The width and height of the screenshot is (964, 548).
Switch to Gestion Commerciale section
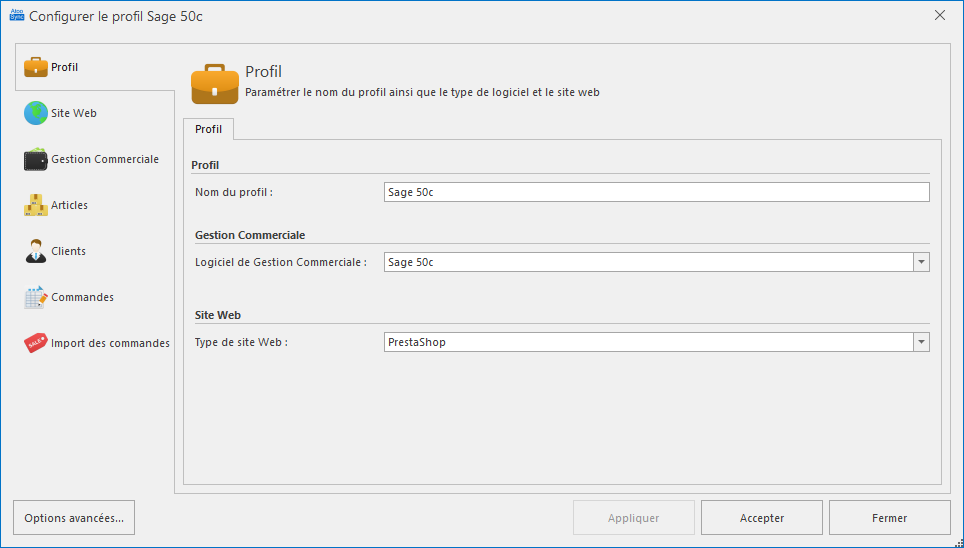(x=95, y=159)
